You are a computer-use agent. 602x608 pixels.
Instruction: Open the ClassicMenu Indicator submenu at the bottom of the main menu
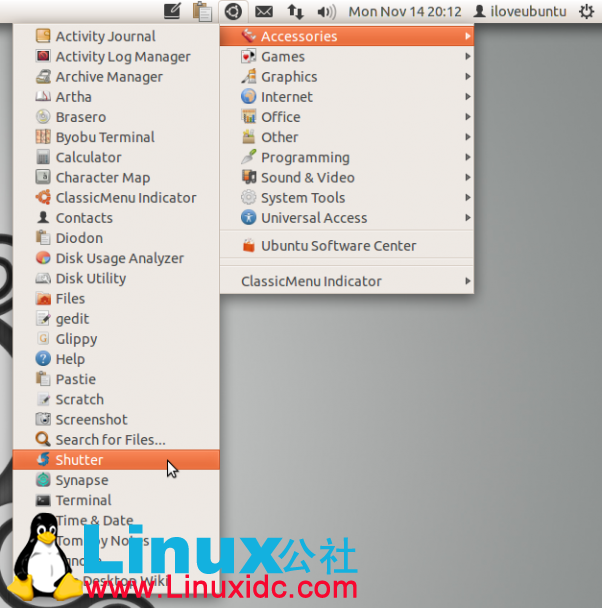coord(347,281)
